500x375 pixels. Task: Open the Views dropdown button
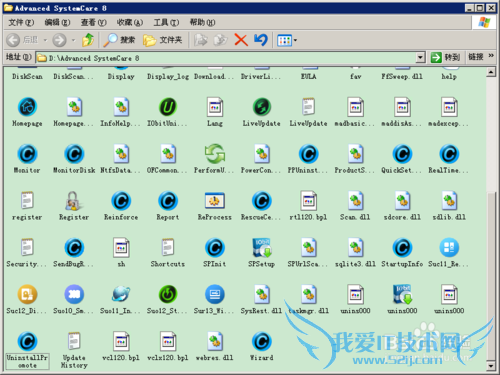pyautogui.click(x=287, y=40)
